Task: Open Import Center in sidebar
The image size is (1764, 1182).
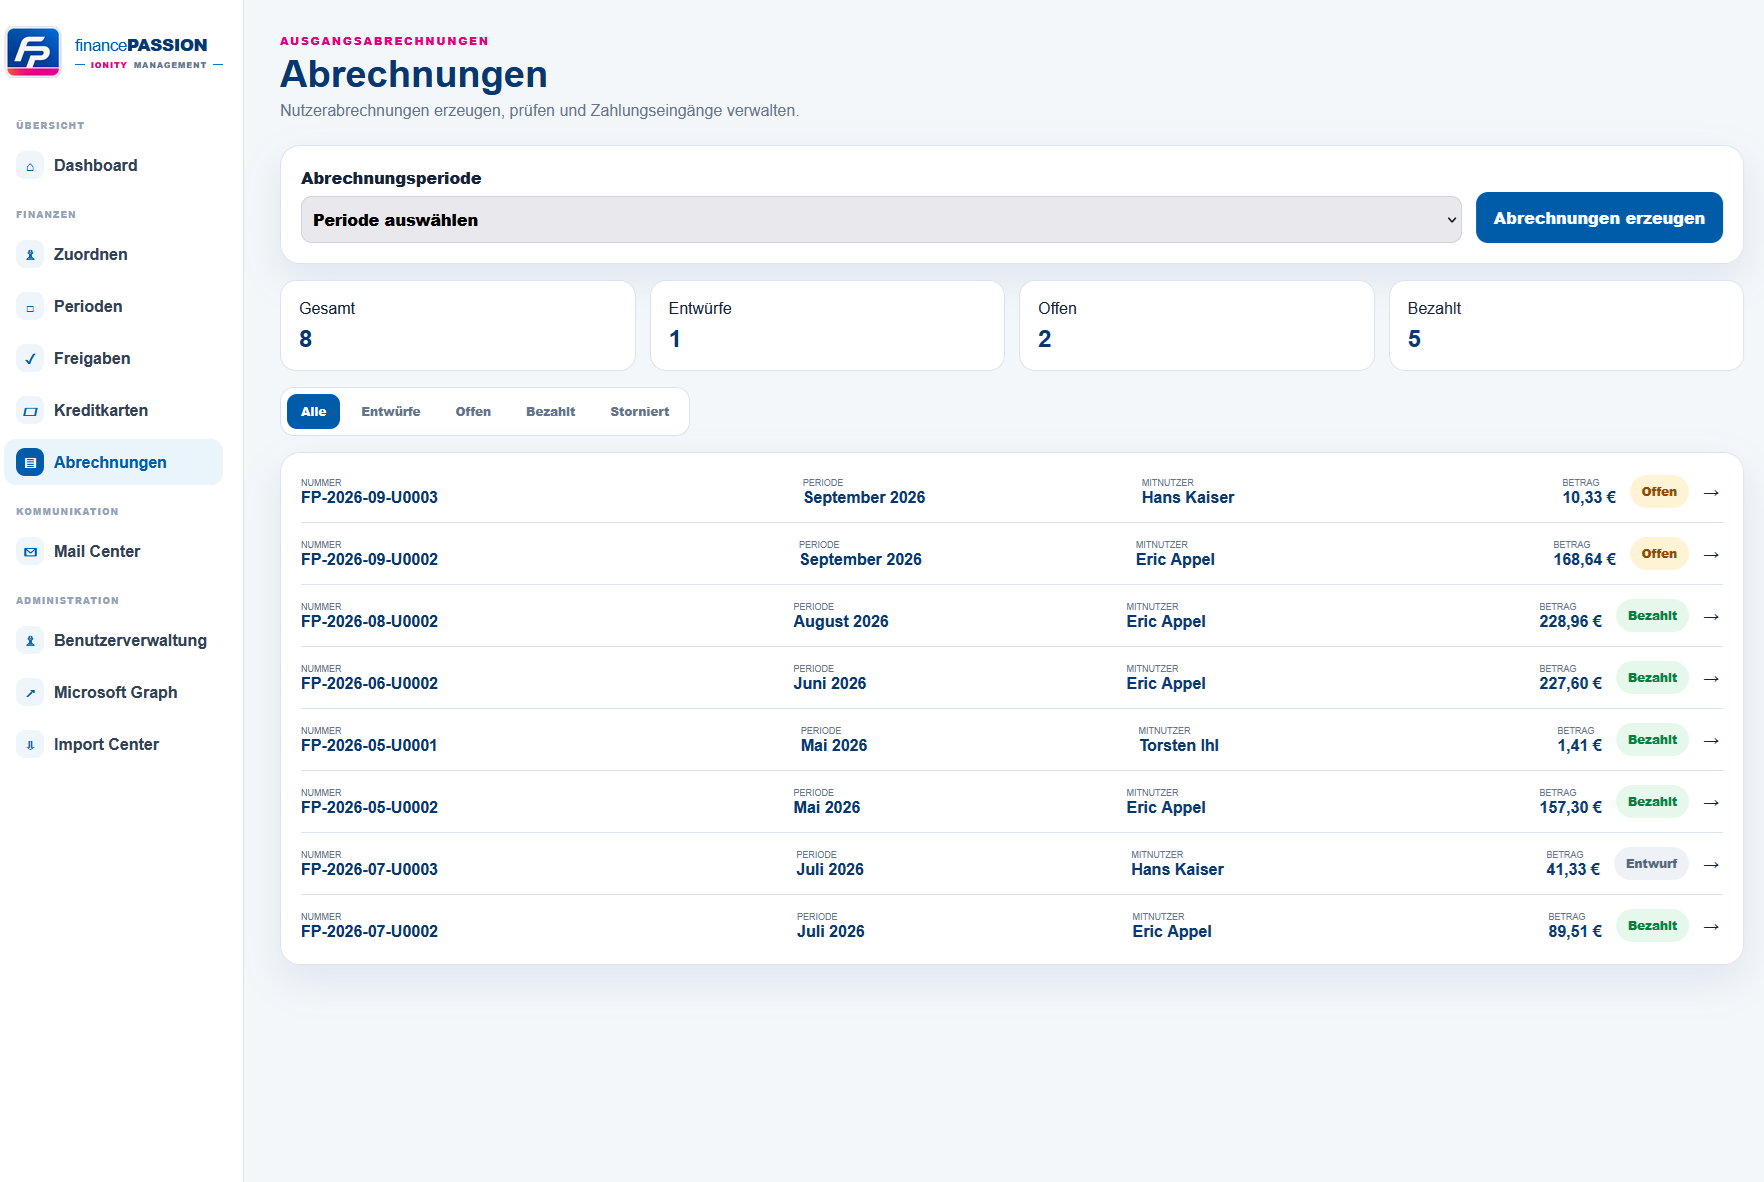Action: click(114, 745)
